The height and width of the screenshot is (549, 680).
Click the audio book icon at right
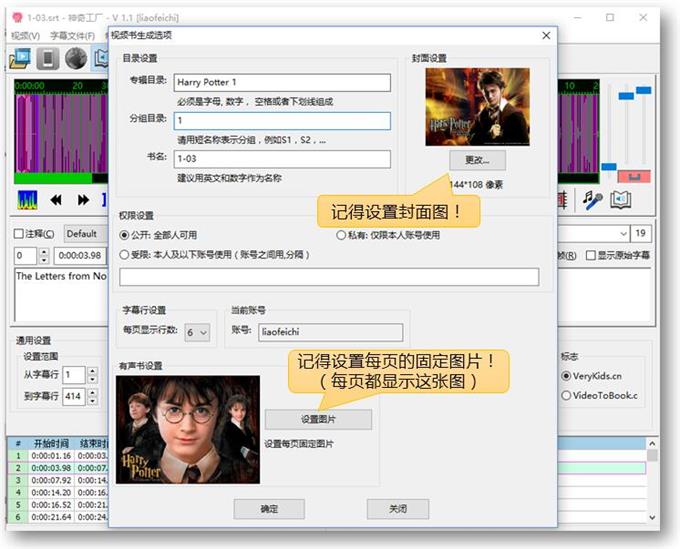pyautogui.click(x=621, y=199)
